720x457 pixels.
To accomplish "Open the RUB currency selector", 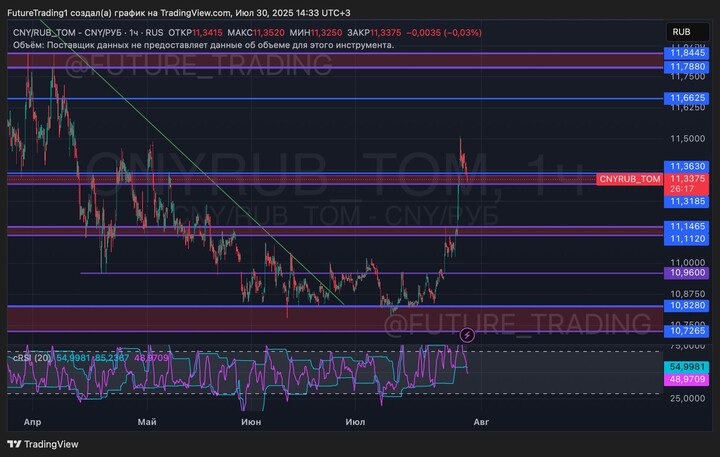I will [687, 32].
